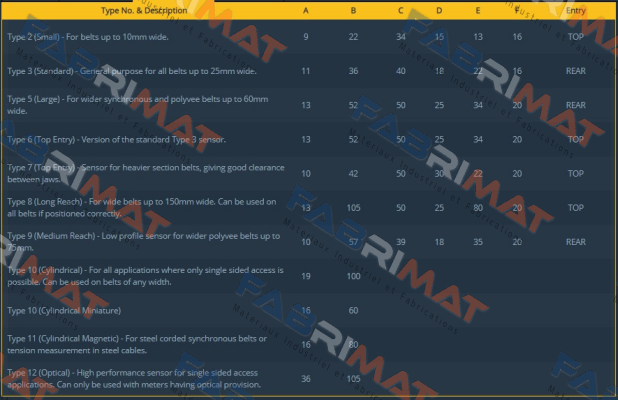Click the 'TOP' entry in Type 7 row

(x=576, y=174)
